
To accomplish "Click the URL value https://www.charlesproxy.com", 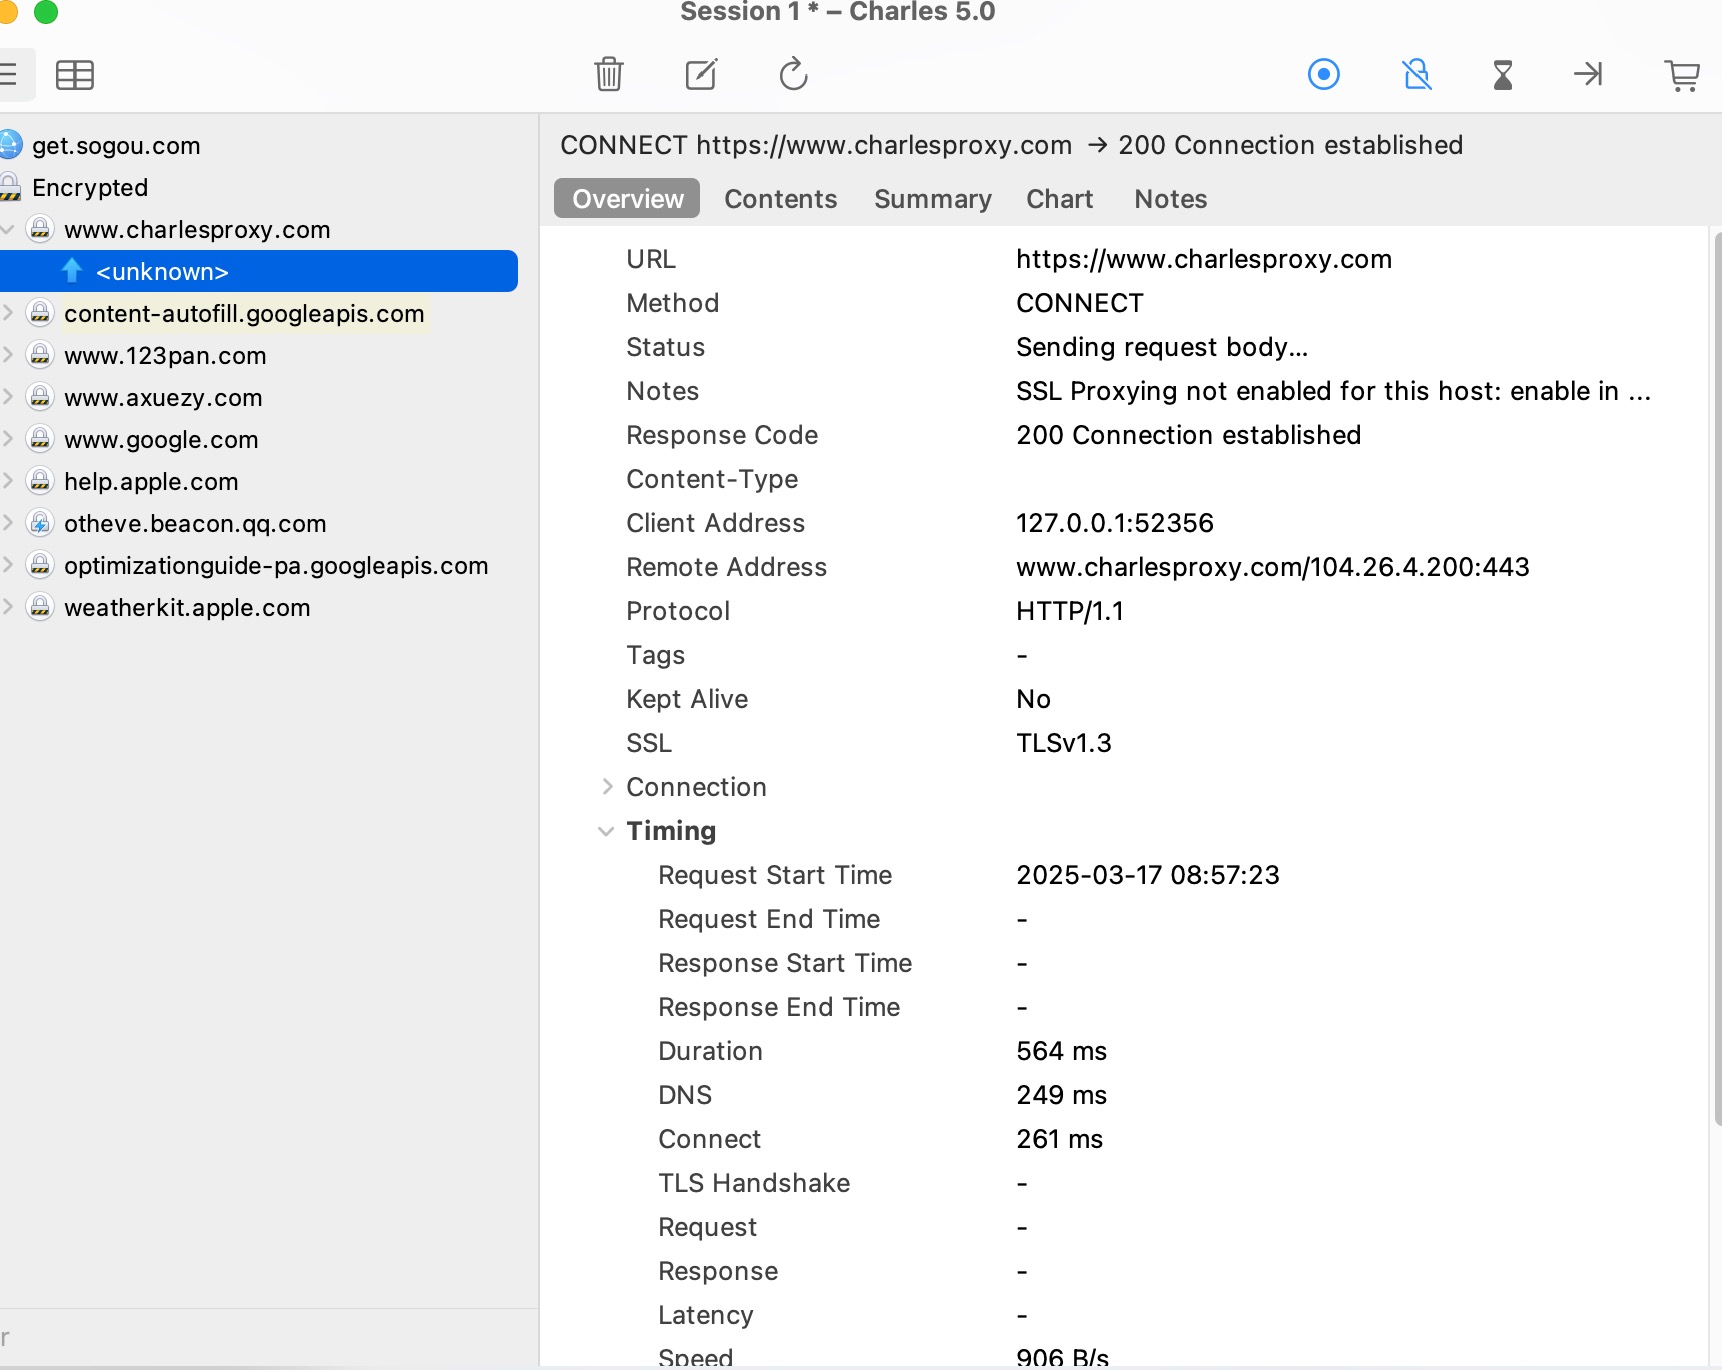I will click(1204, 259).
